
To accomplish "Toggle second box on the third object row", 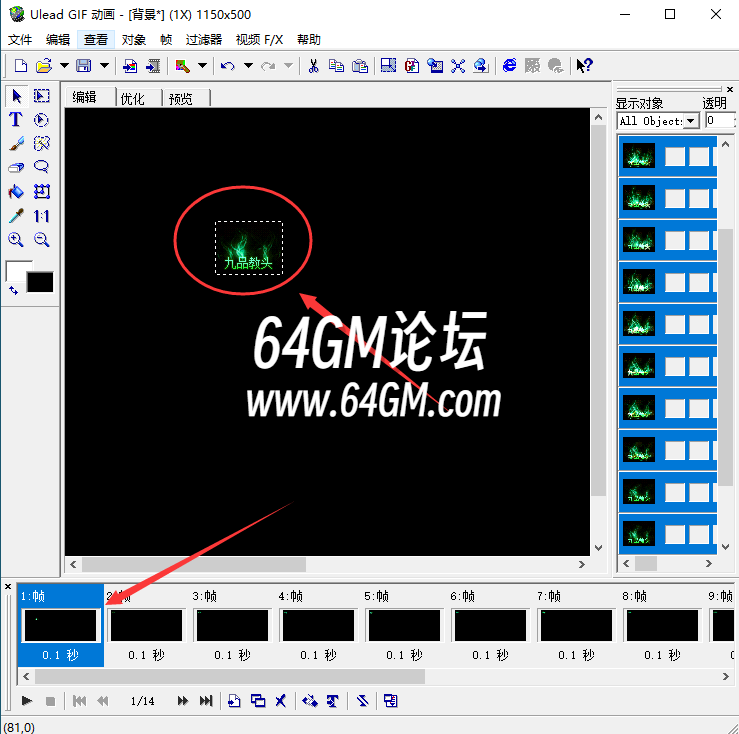I will tap(699, 240).
